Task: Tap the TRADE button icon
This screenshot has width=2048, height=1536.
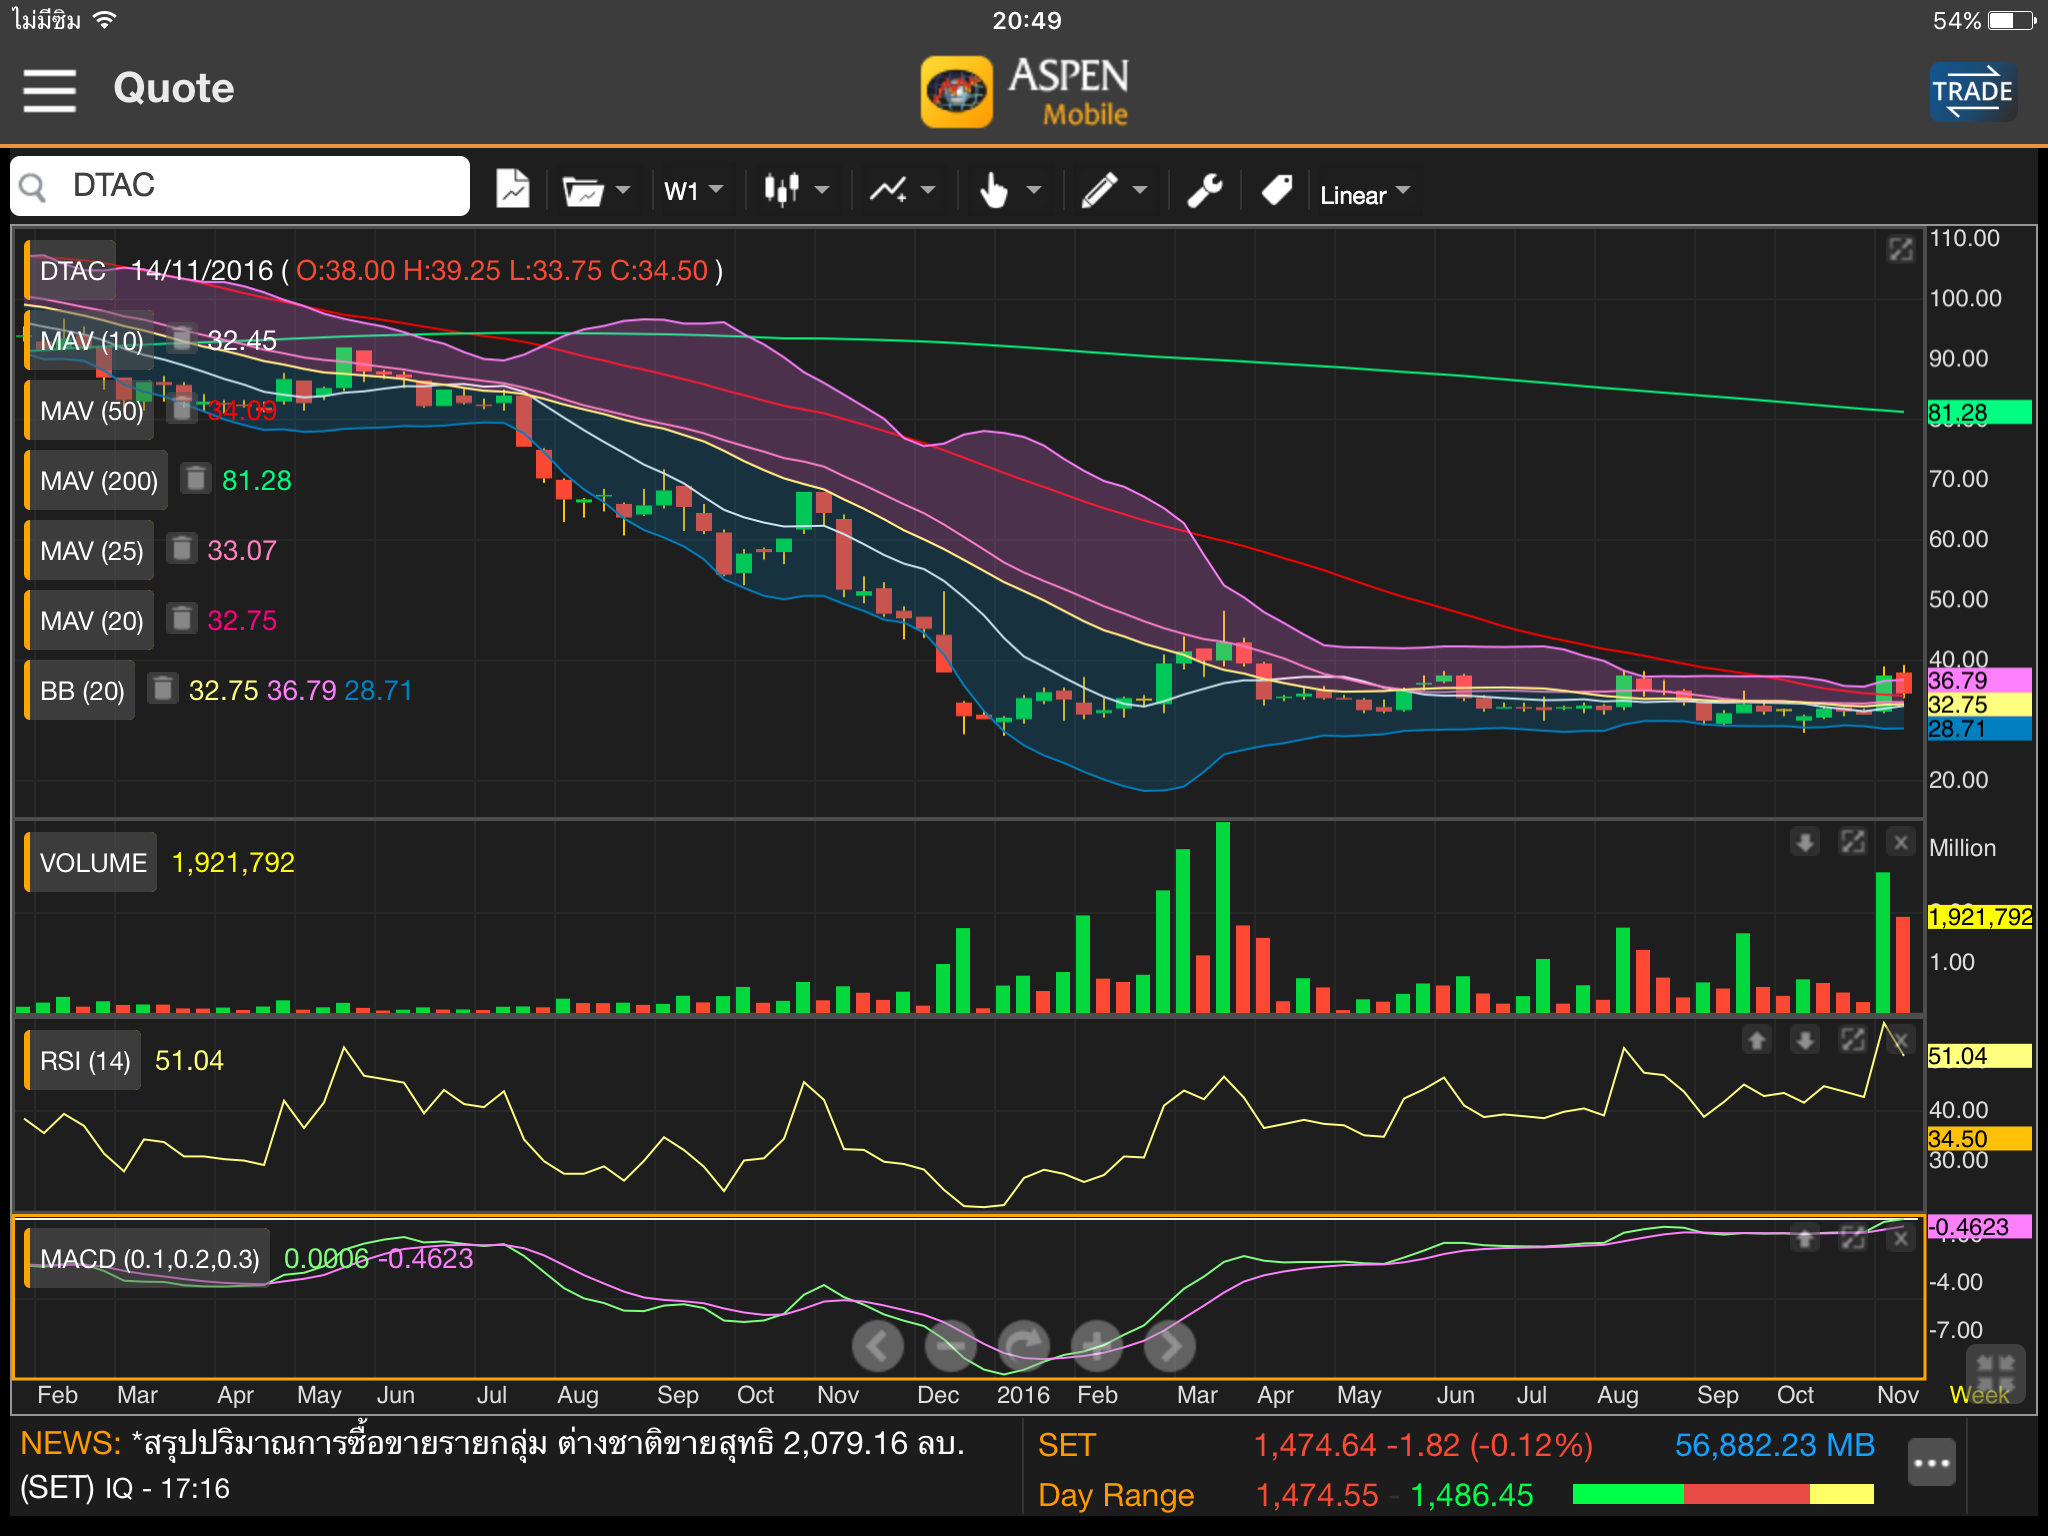Action: (1972, 91)
